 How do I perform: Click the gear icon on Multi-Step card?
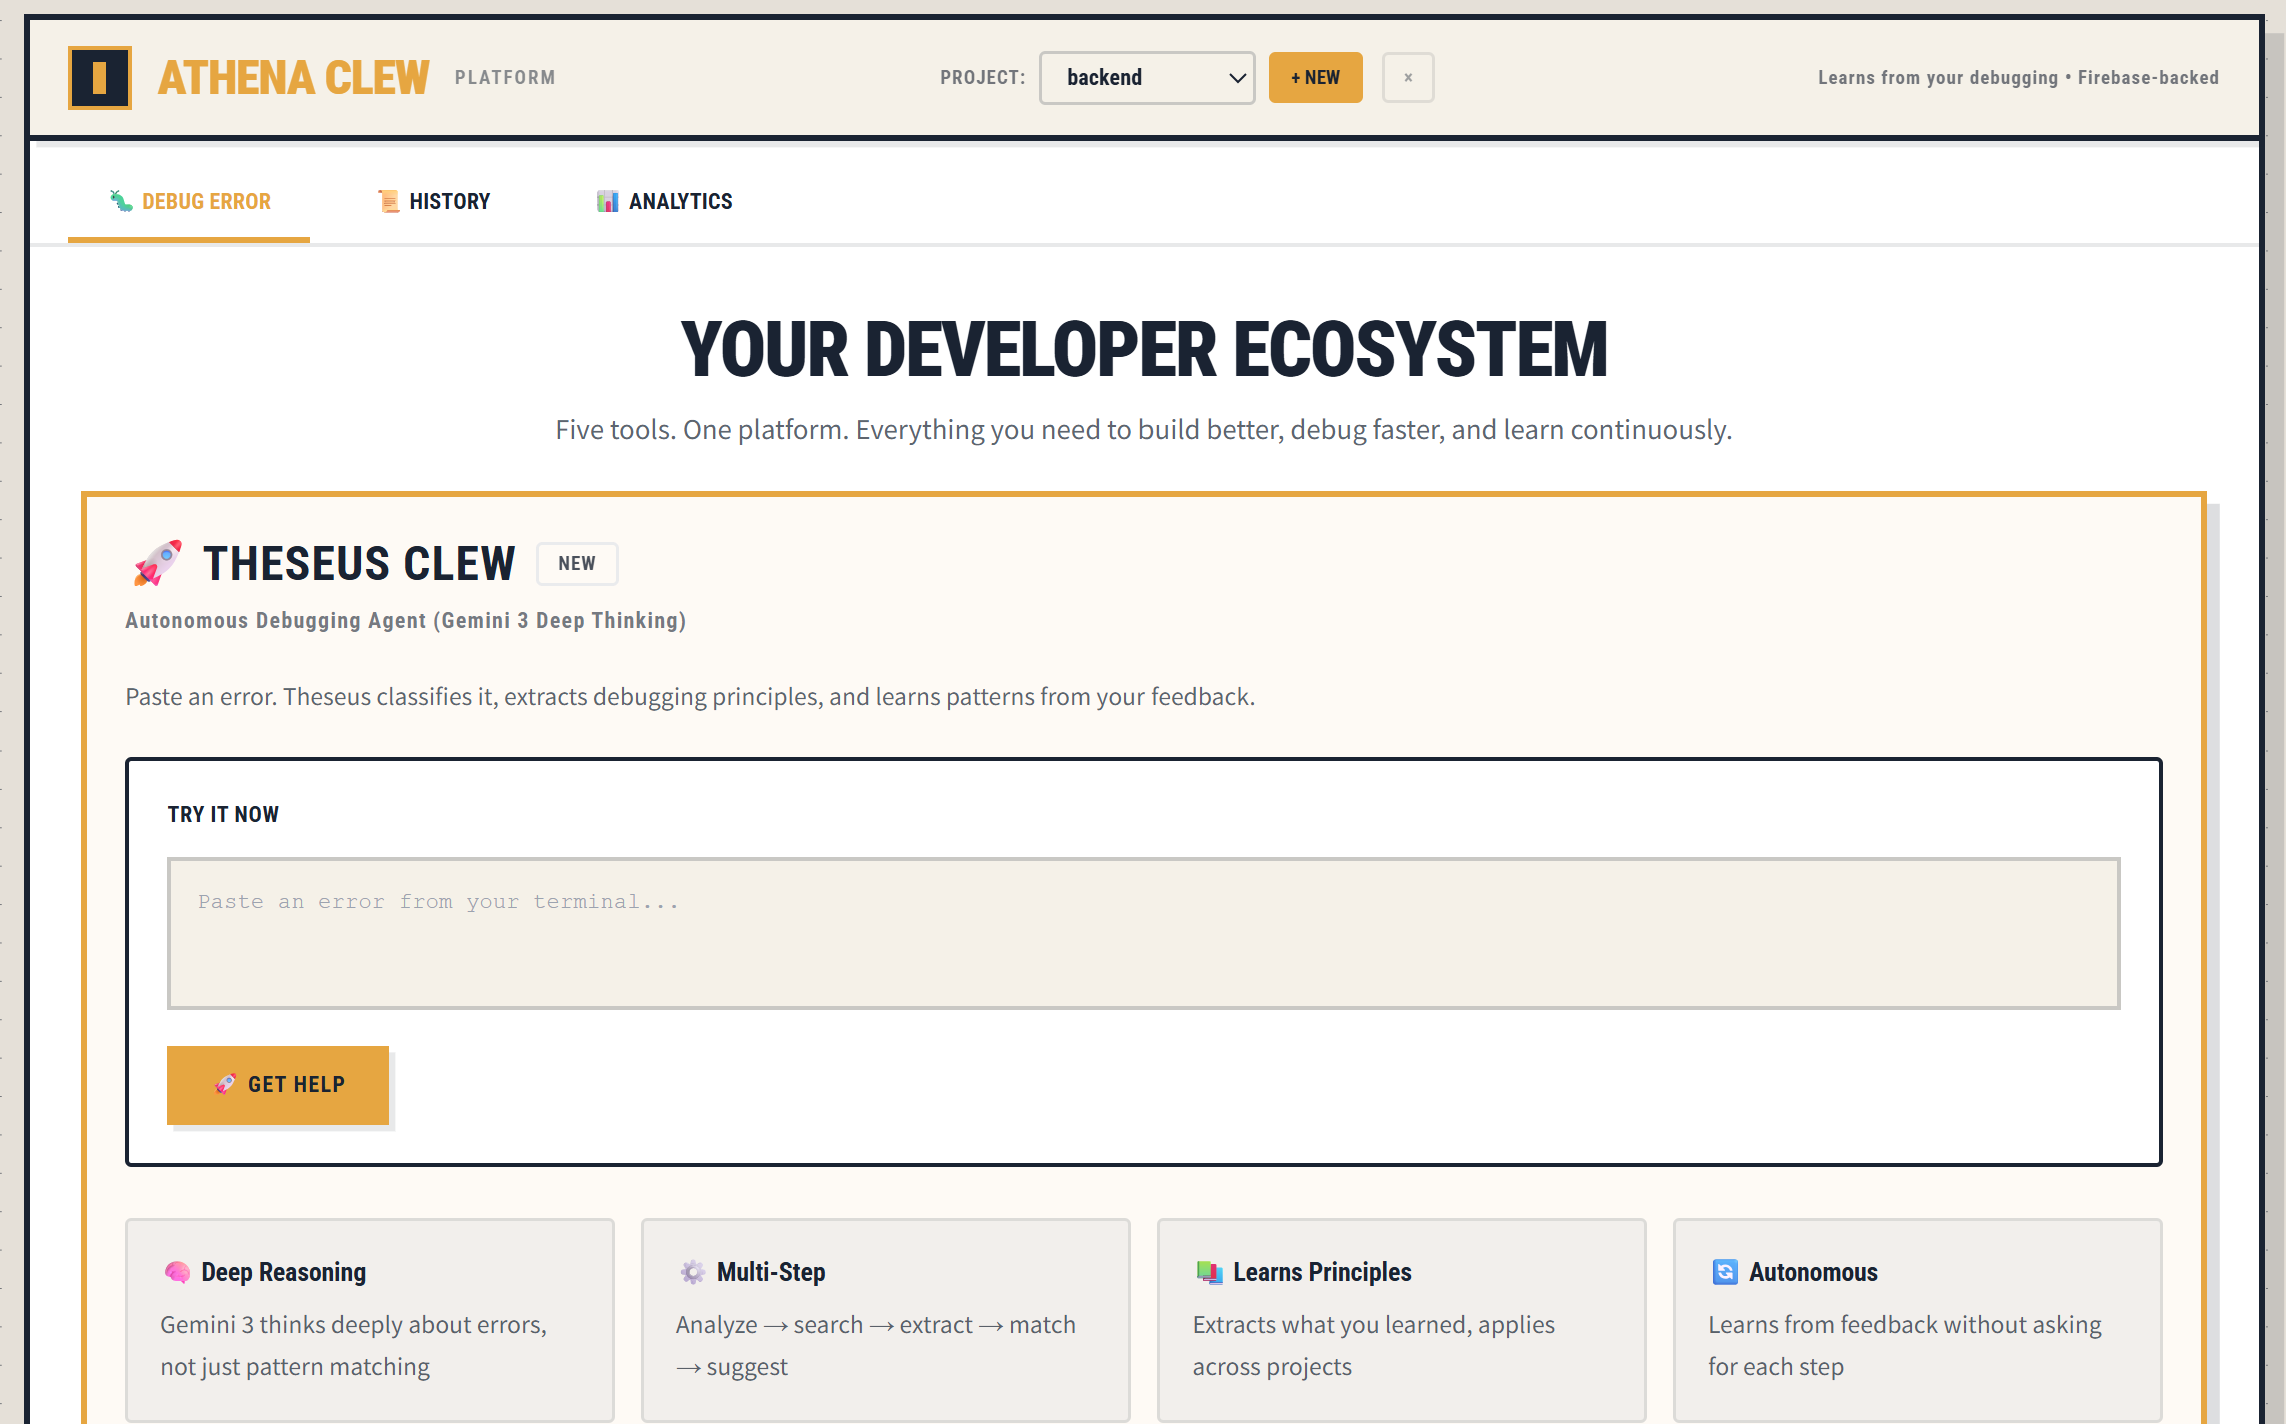coord(692,1272)
